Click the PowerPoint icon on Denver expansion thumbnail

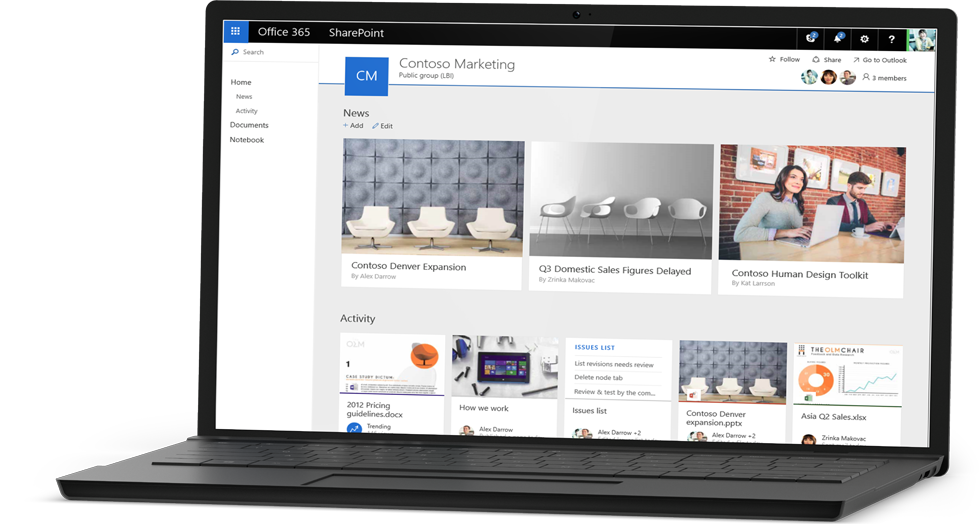[x=692, y=395]
